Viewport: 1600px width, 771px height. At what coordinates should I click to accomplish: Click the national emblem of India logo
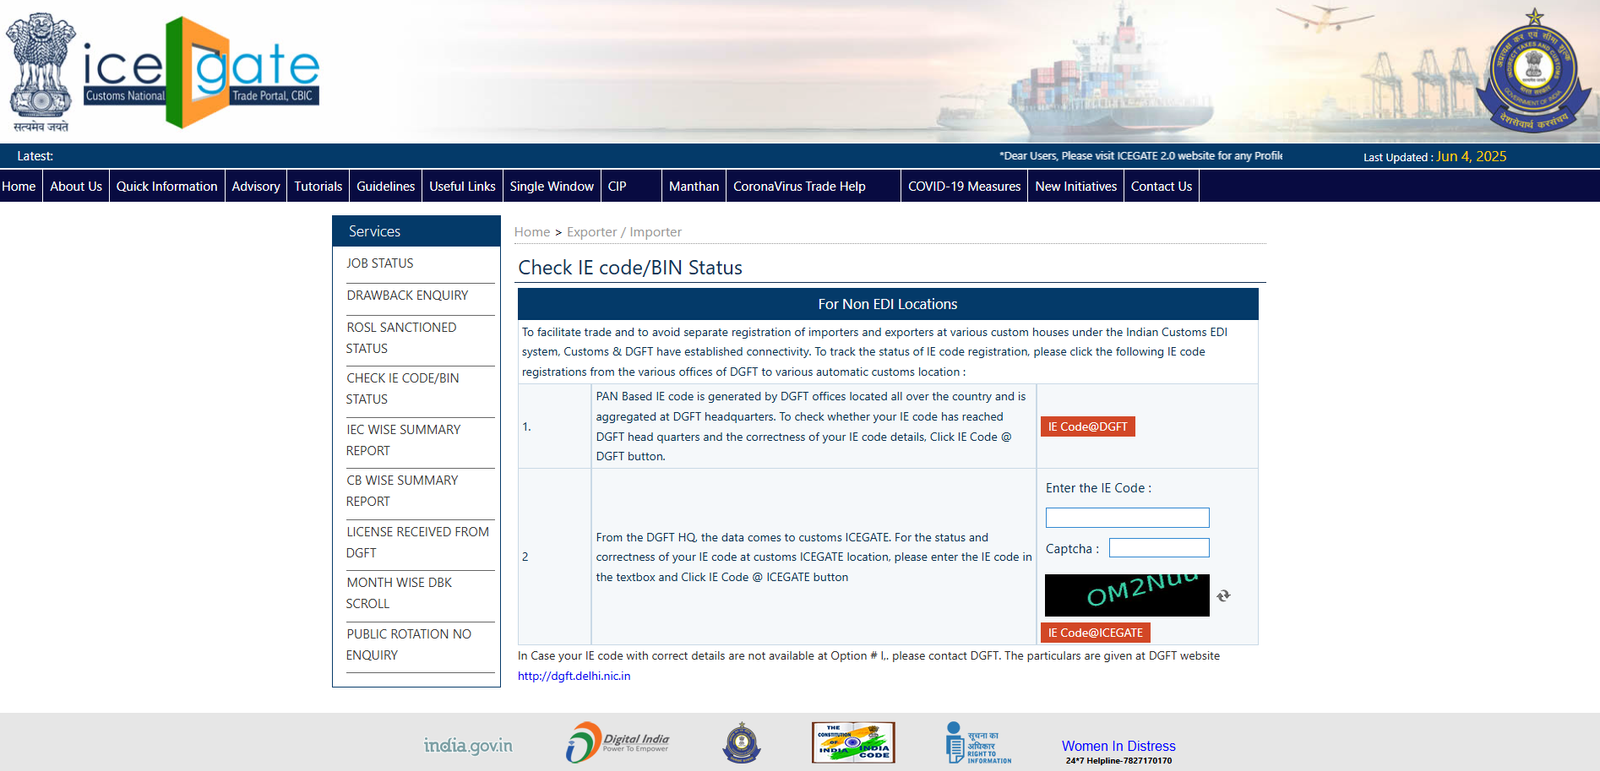(41, 72)
